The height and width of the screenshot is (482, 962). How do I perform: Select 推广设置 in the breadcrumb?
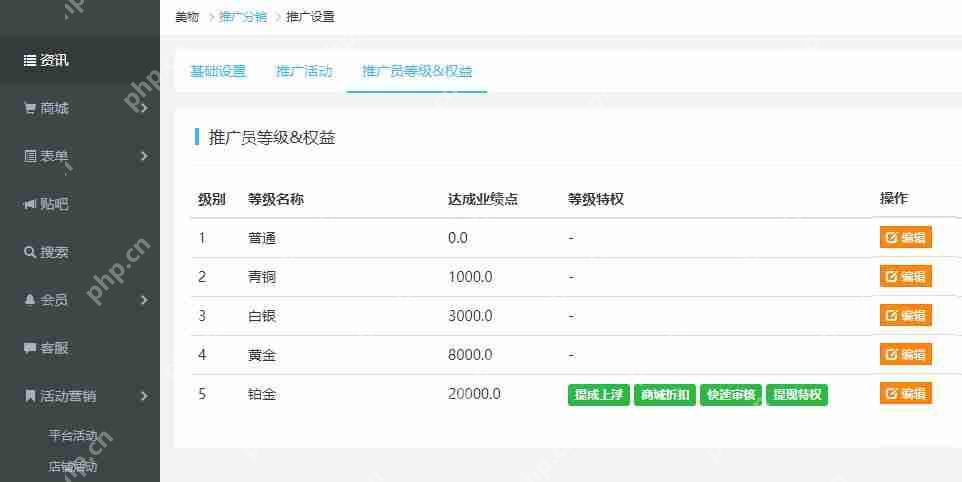pyautogui.click(x=310, y=17)
